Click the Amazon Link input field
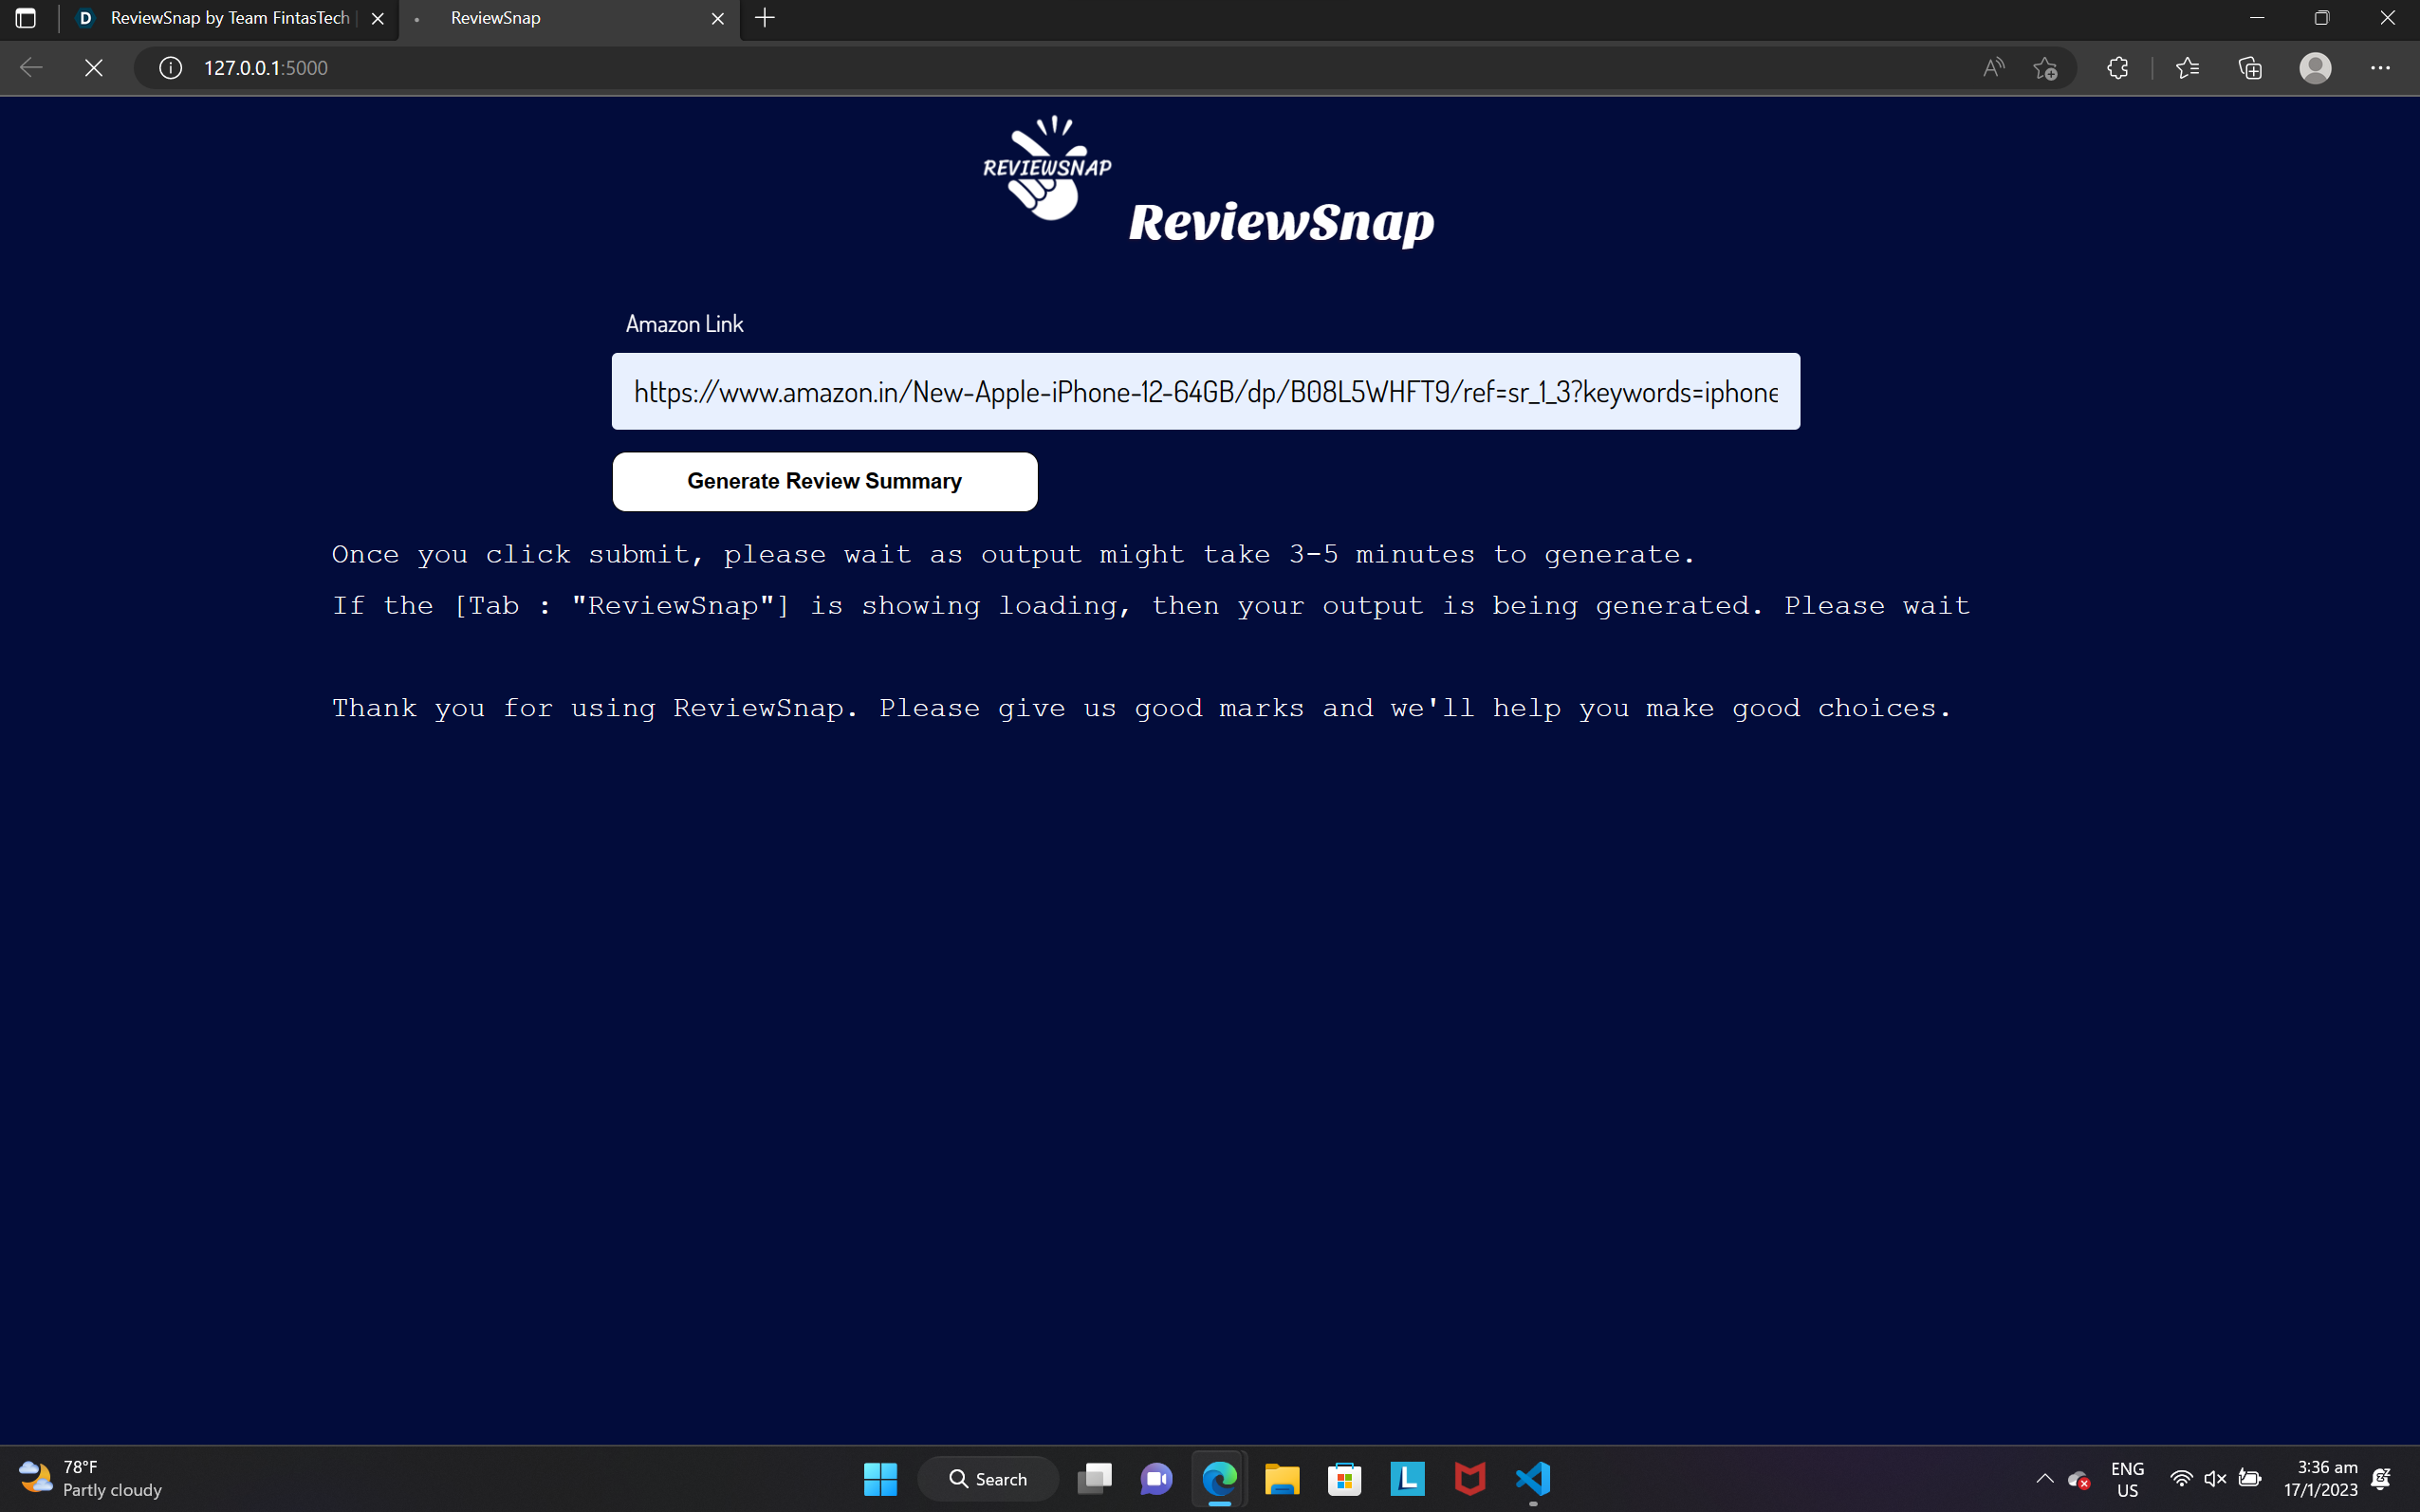This screenshot has height=1512, width=2420. pyautogui.click(x=1205, y=391)
